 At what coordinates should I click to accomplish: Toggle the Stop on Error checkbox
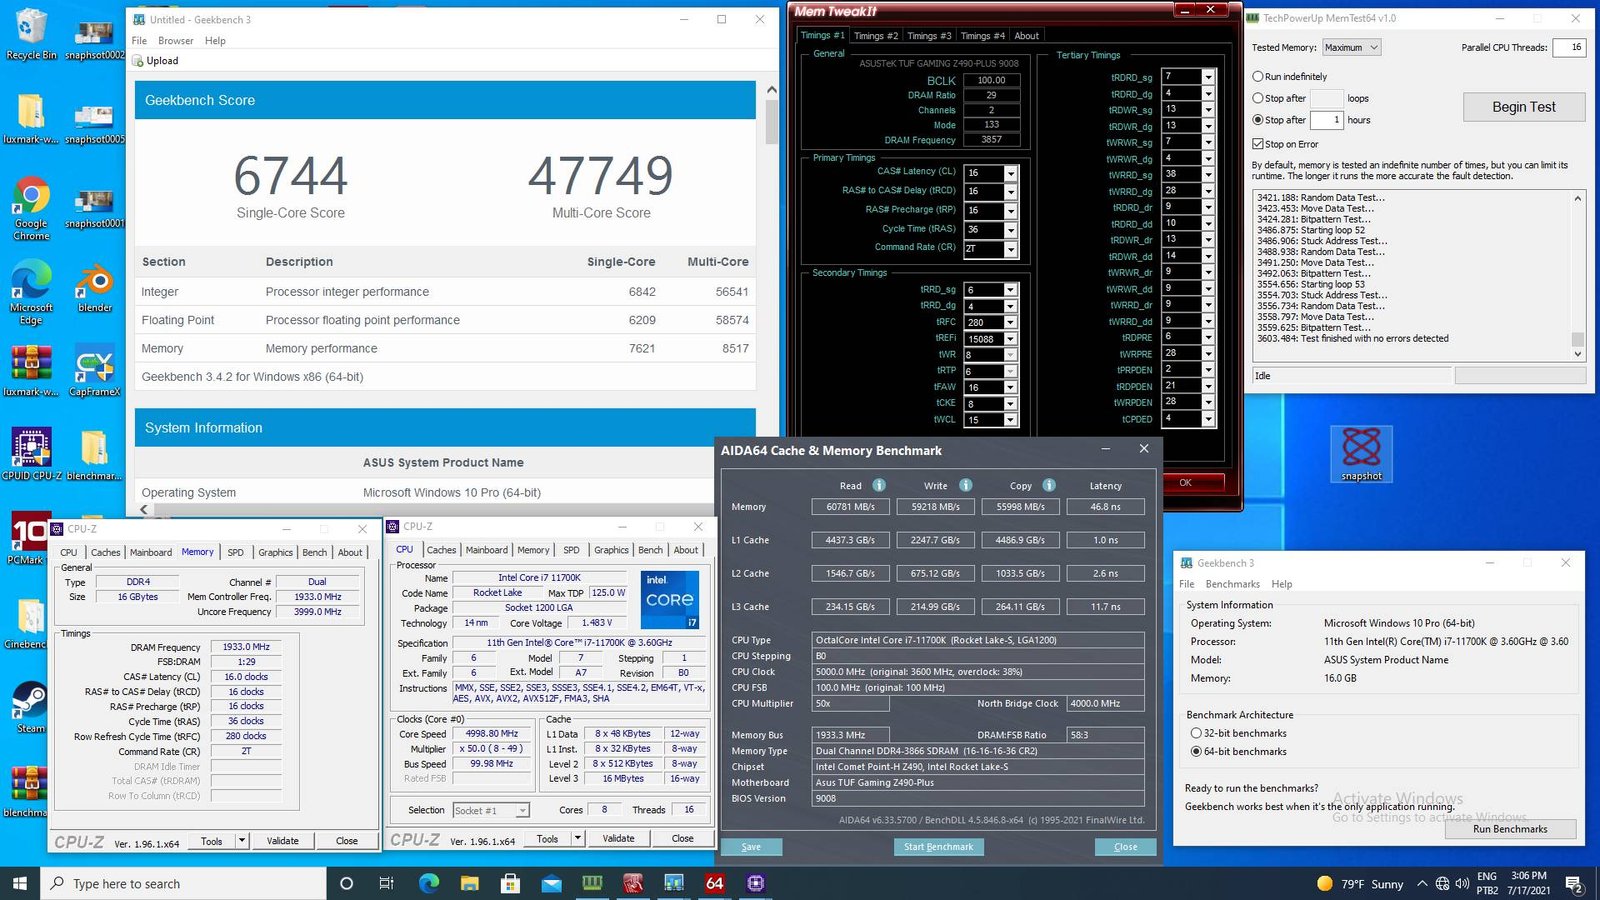(x=1258, y=144)
